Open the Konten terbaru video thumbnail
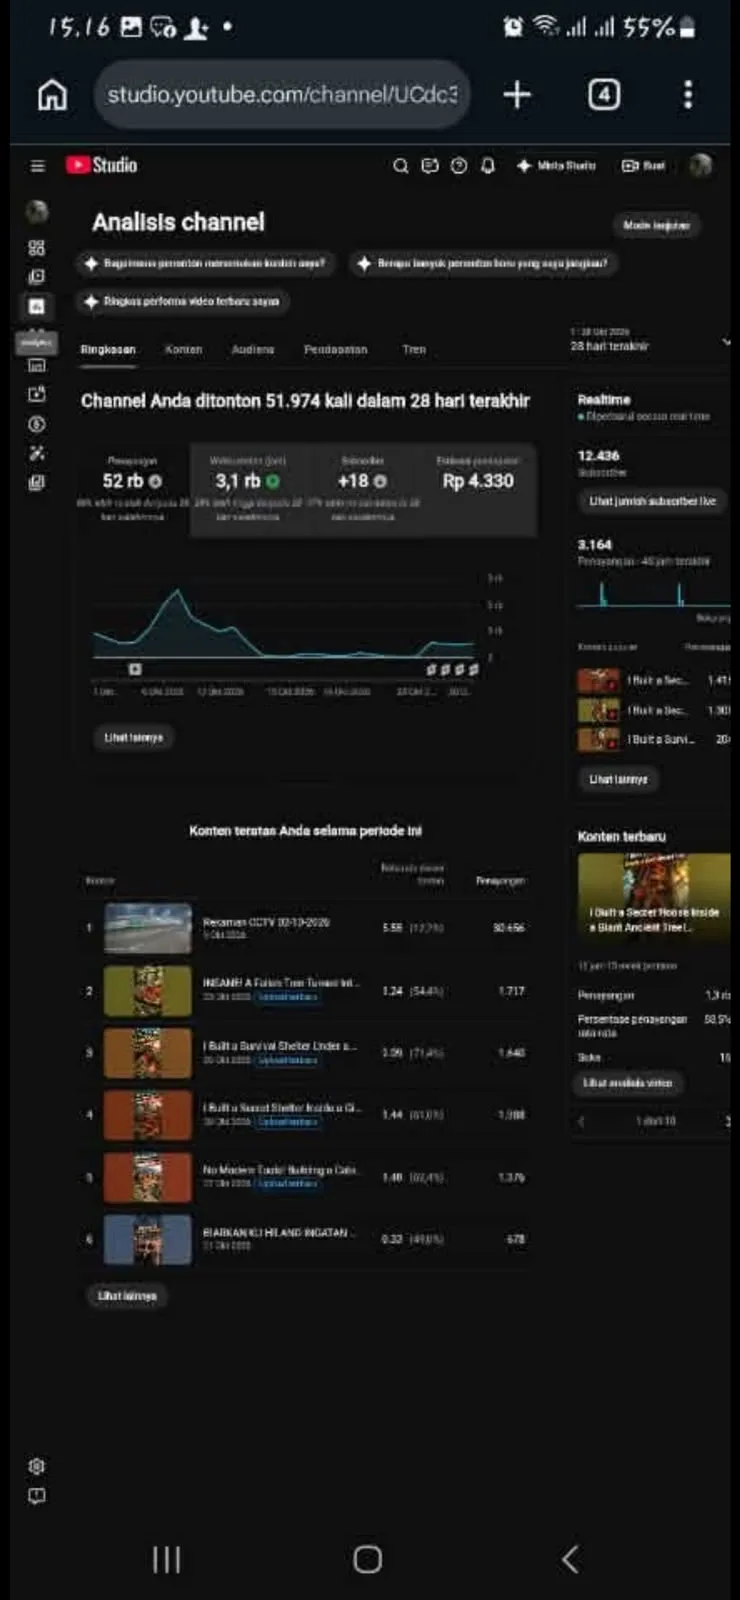Viewport: 740px width, 1600px height. pyautogui.click(x=654, y=896)
